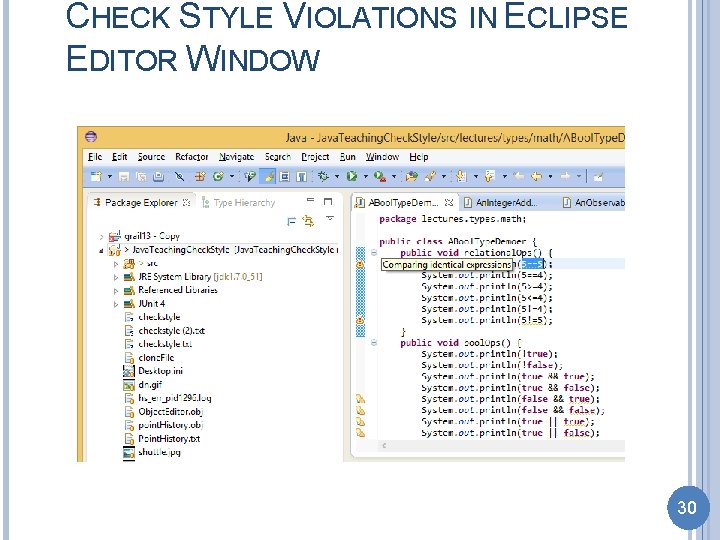Select cloneFile in Package Explorer

pyautogui.click(x=149, y=358)
